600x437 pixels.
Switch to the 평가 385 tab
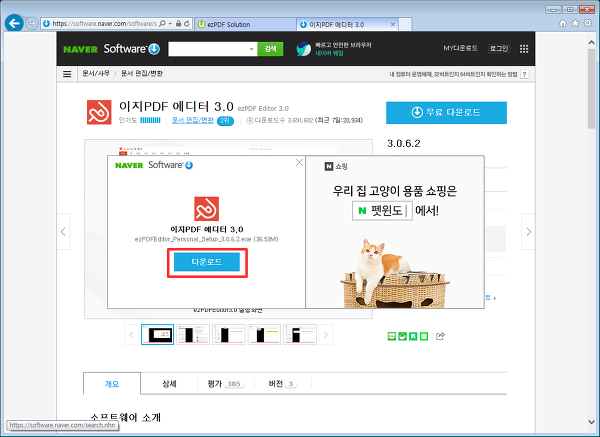(226, 384)
